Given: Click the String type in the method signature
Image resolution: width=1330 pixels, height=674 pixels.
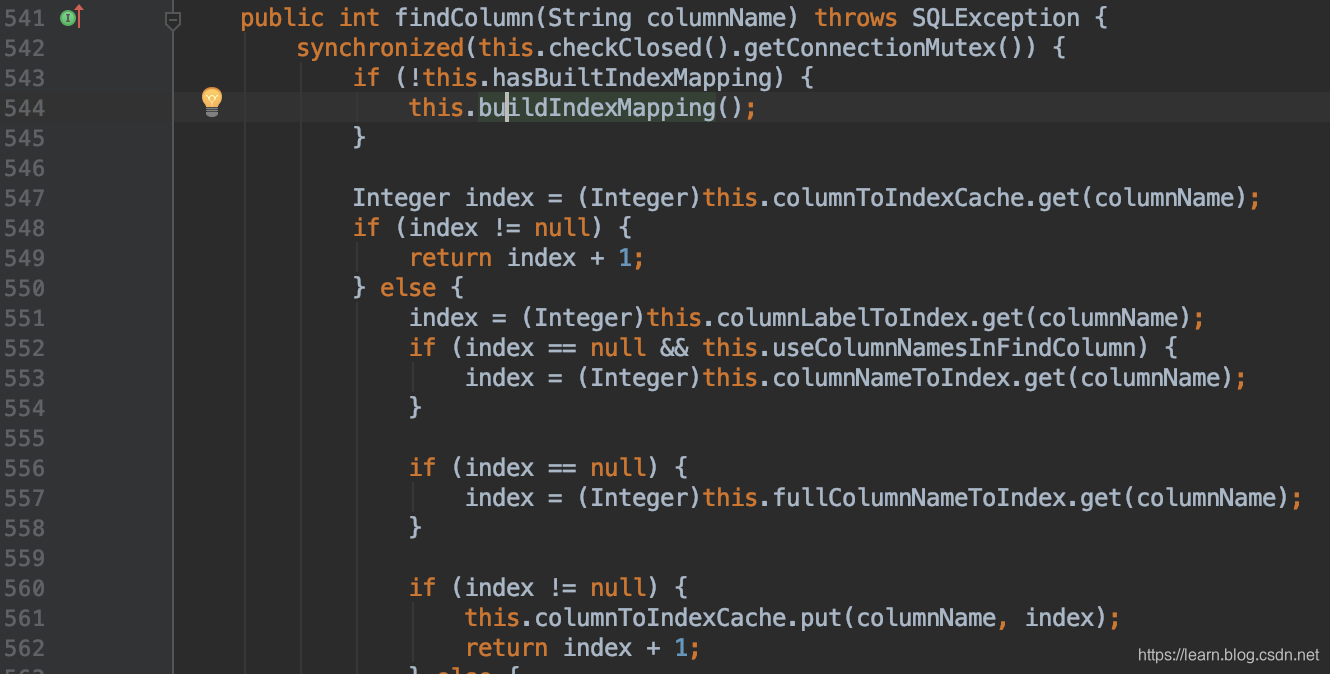Looking at the screenshot, I should coord(591,18).
